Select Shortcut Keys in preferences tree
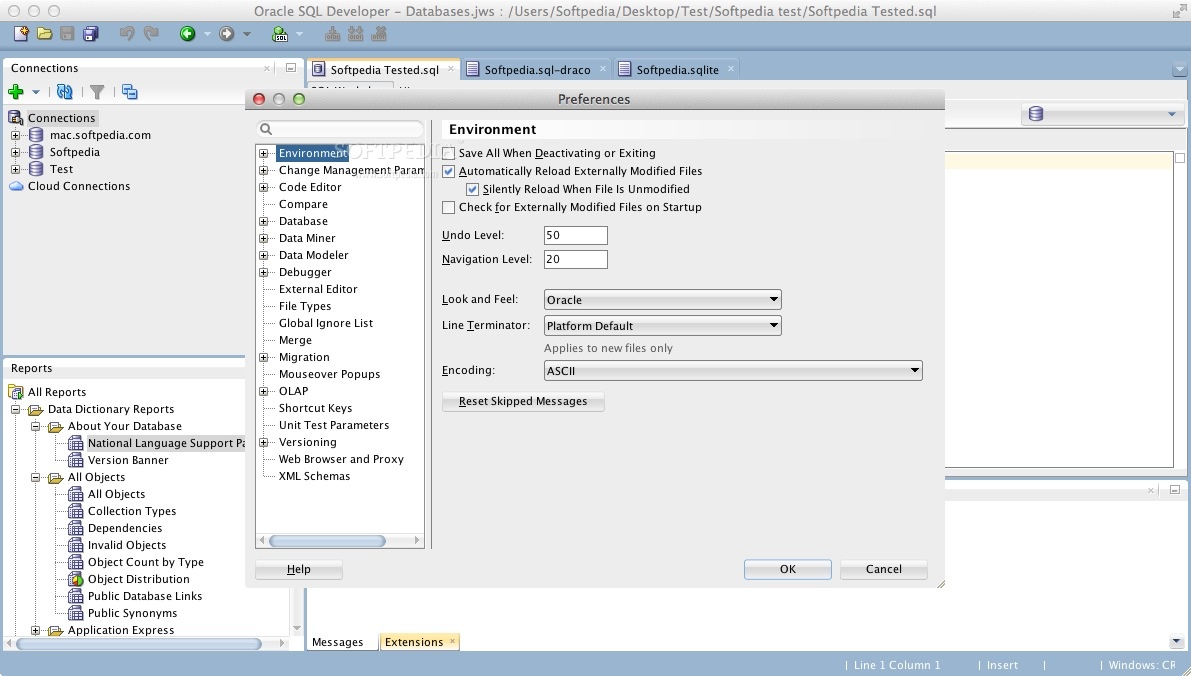The image size is (1191, 676). [x=315, y=408]
